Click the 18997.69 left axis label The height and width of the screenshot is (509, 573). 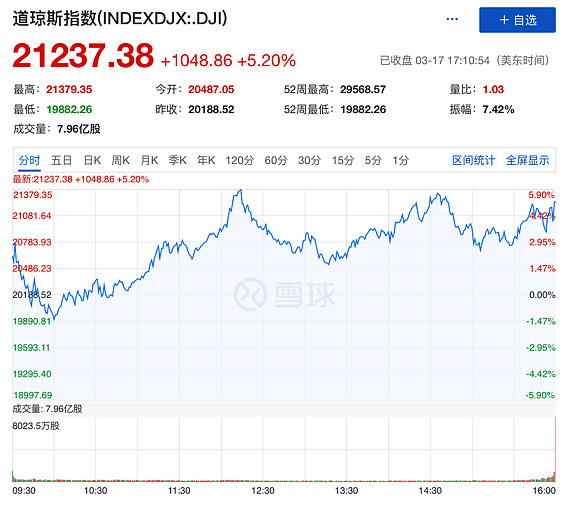(33, 395)
